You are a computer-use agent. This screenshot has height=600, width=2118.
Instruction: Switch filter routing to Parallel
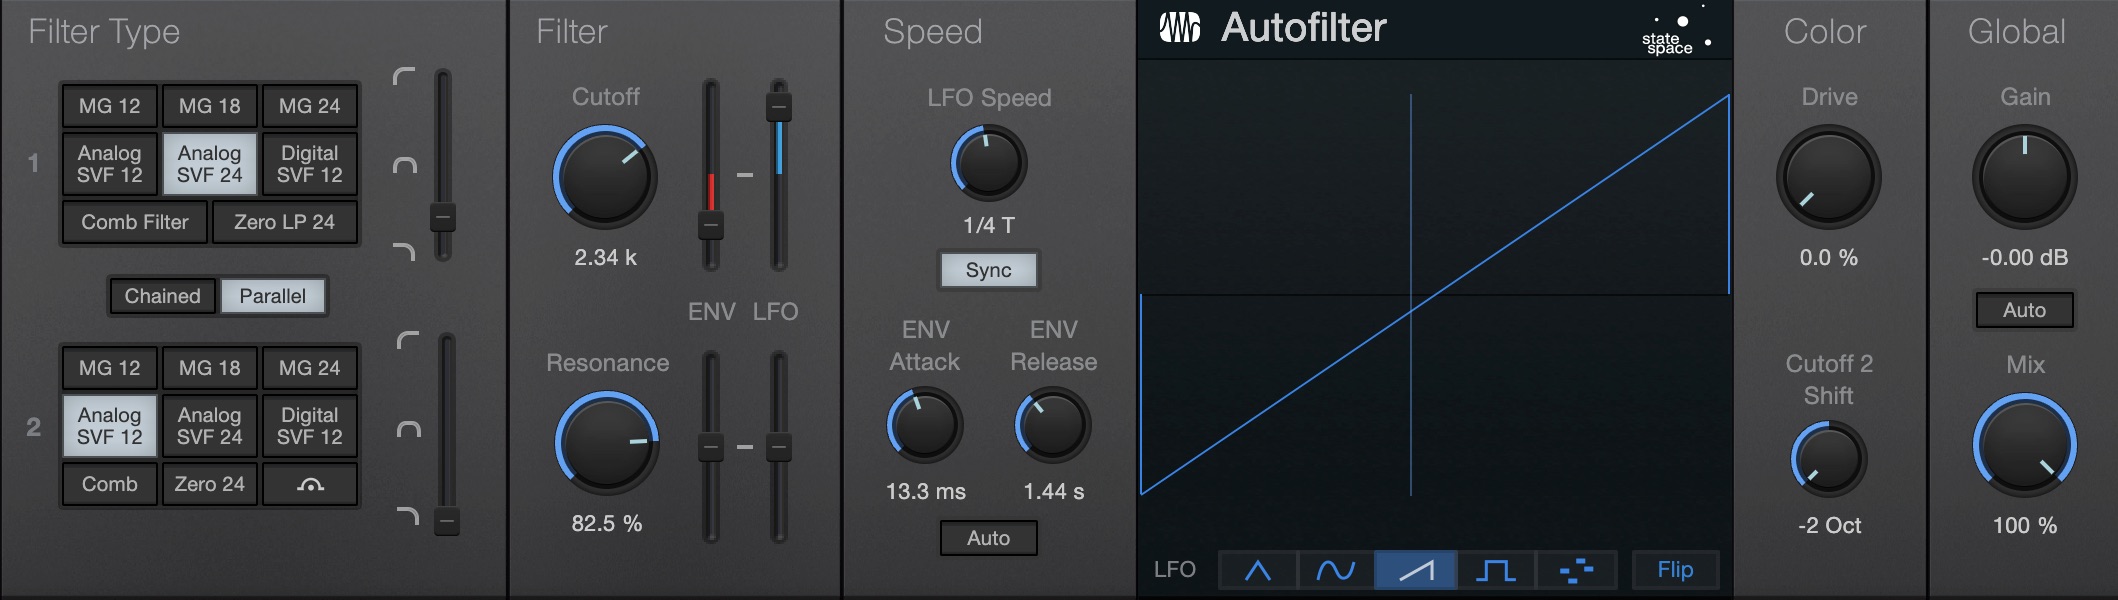273,296
